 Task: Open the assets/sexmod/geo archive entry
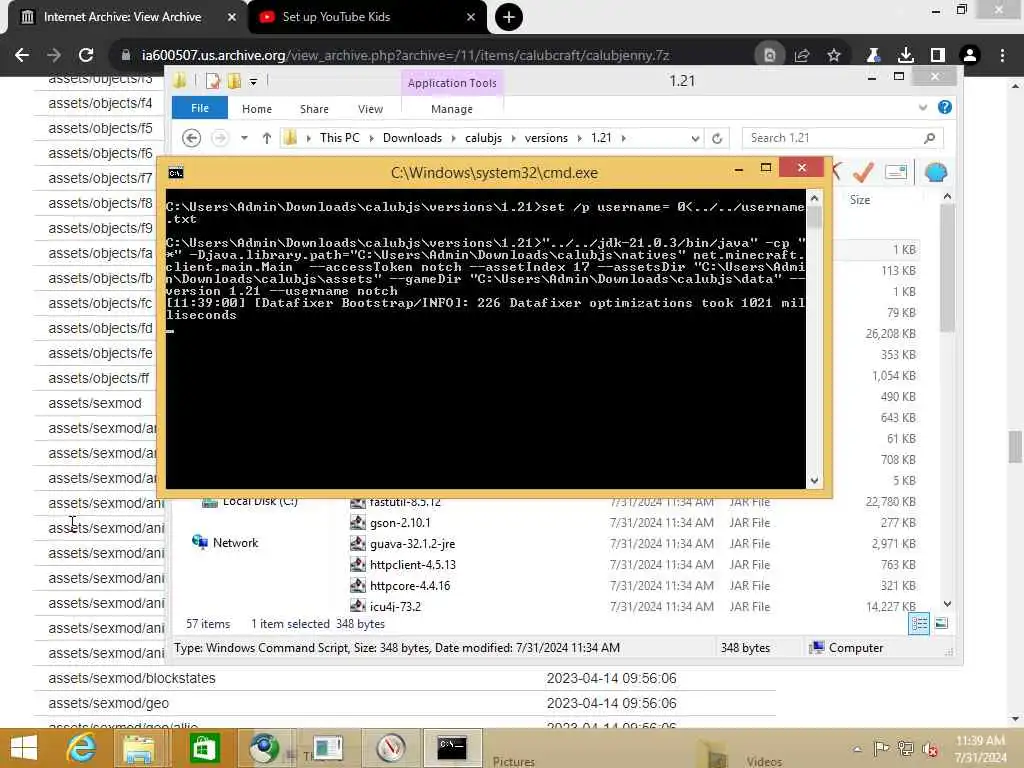point(108,703)
